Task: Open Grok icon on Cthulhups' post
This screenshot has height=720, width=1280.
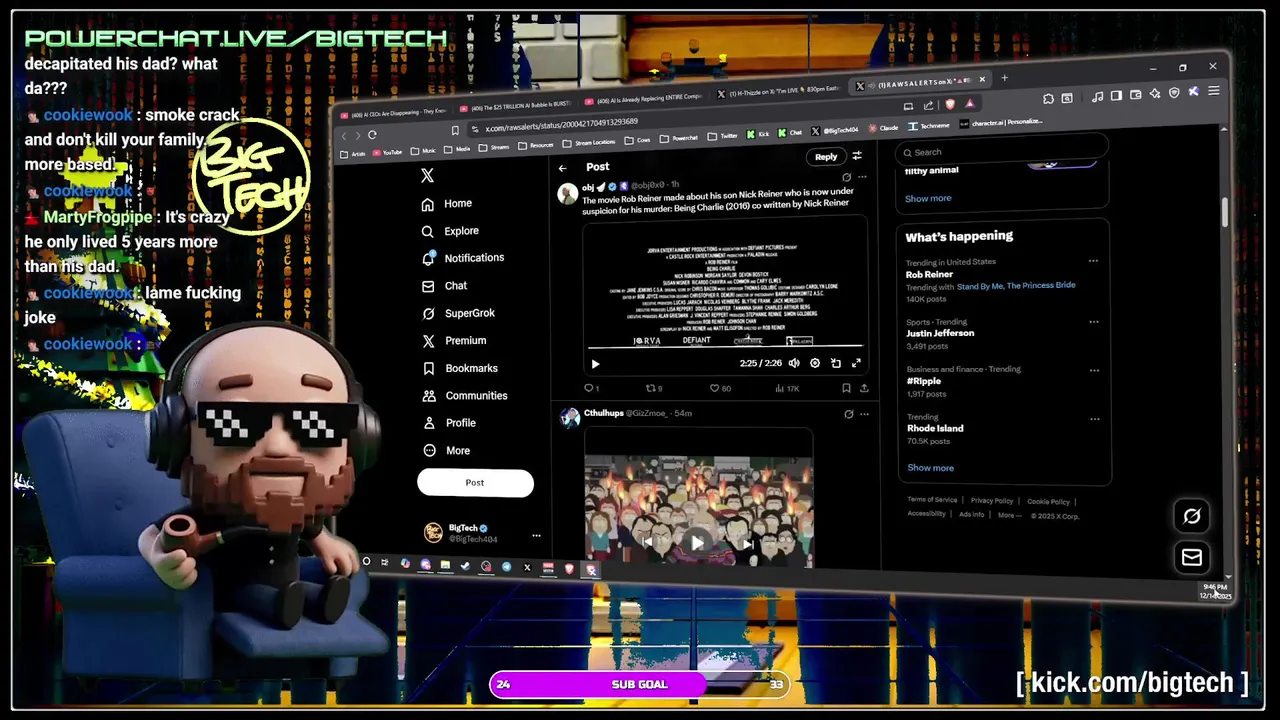Action: click(848, 414)
